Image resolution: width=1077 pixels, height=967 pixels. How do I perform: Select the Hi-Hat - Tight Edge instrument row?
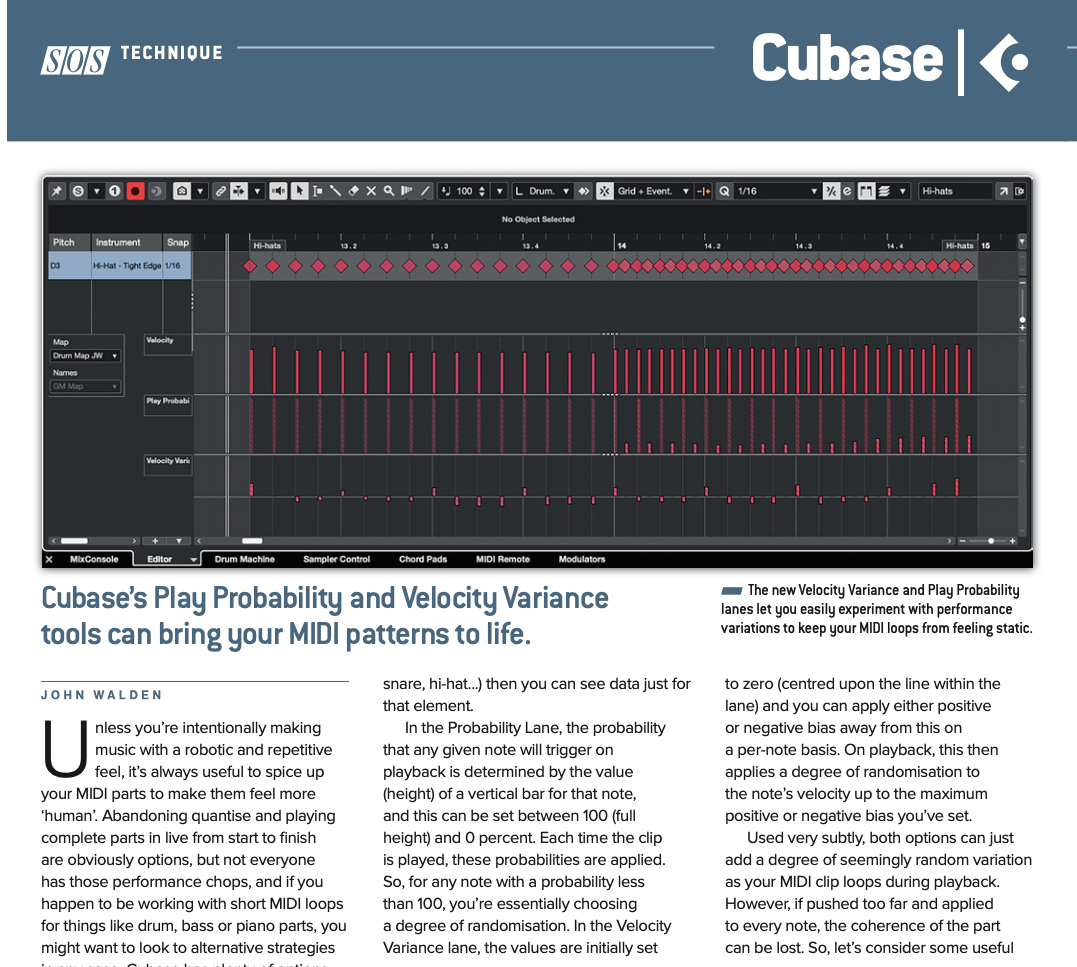point(120,266)
